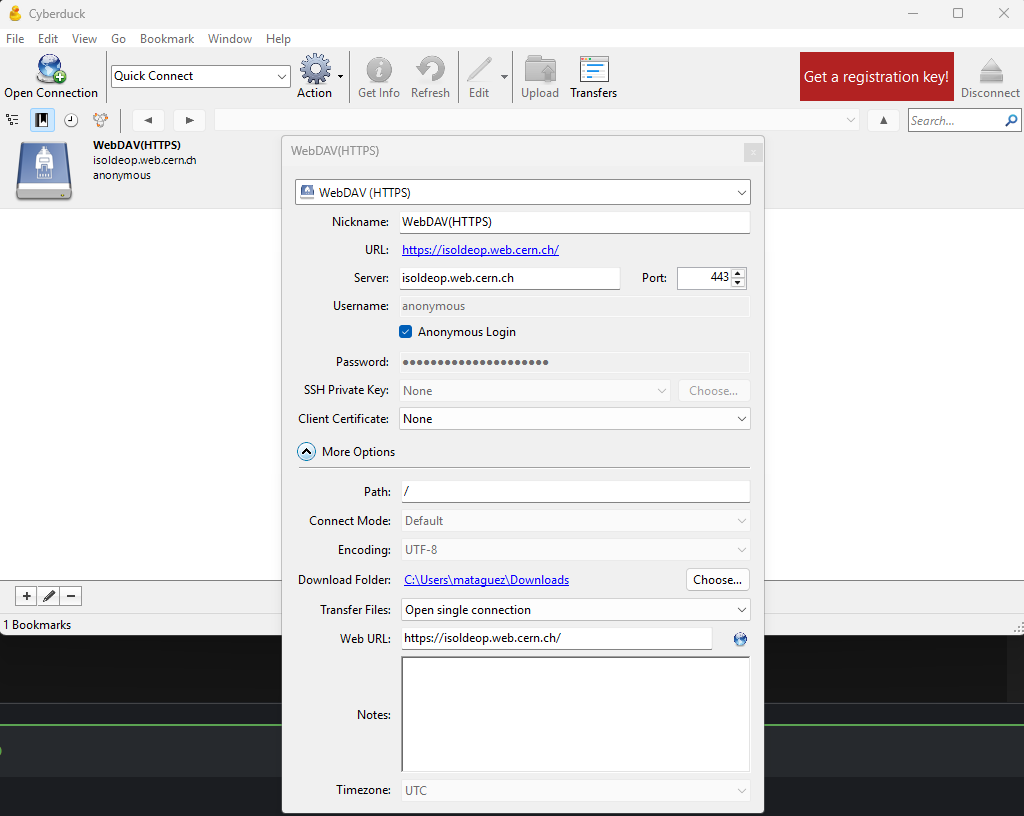Switch to the bookmarks view icon
This screenshot has width=1024, height=816.
pos(42,120)
